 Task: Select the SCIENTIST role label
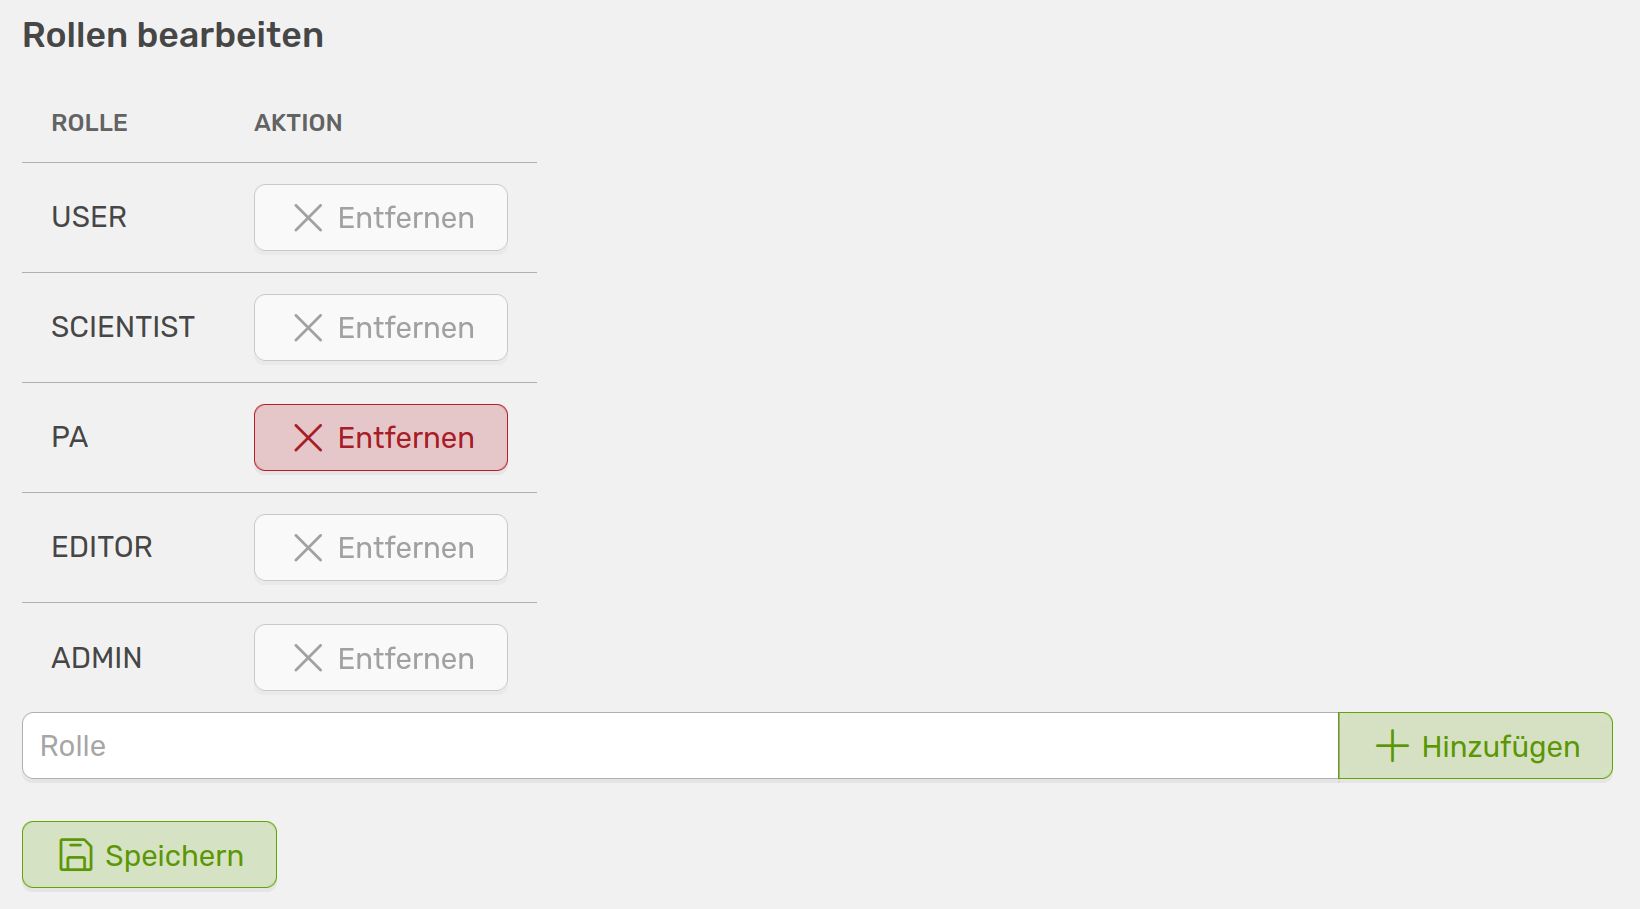point(123,327)
